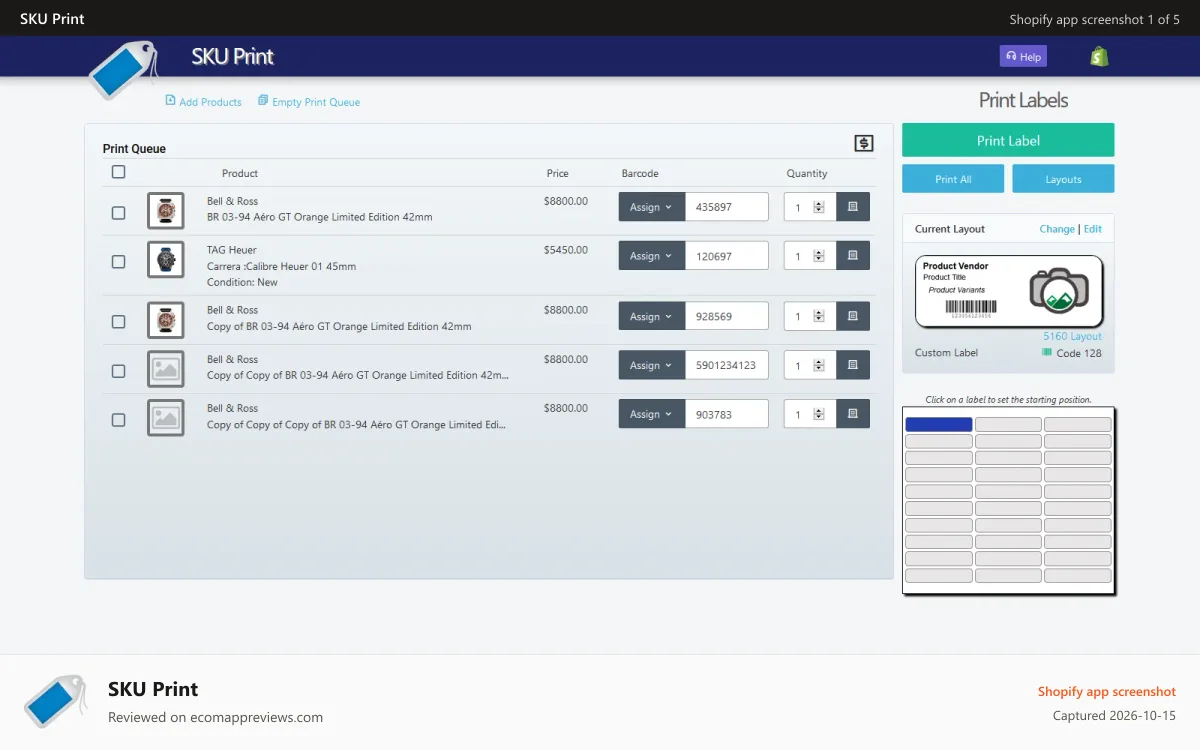The height and width of the screenshot is (750, 1200).
Task: Adjust quantity stepper for barcode 928569 row
Action: (819, 316)
